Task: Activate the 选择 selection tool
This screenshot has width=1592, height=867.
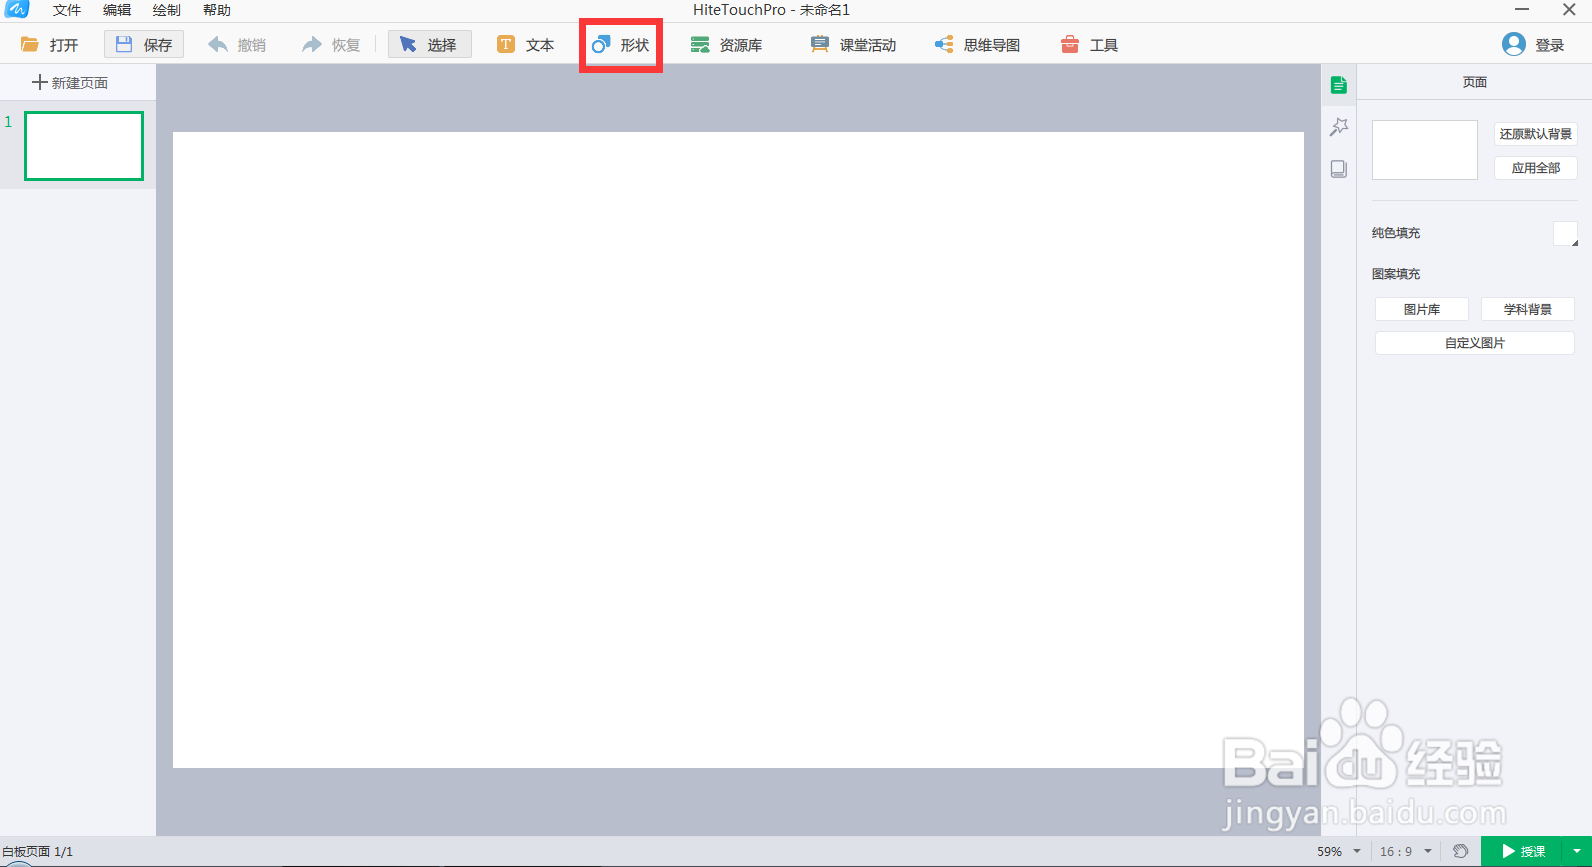Action: click(430, 45)
